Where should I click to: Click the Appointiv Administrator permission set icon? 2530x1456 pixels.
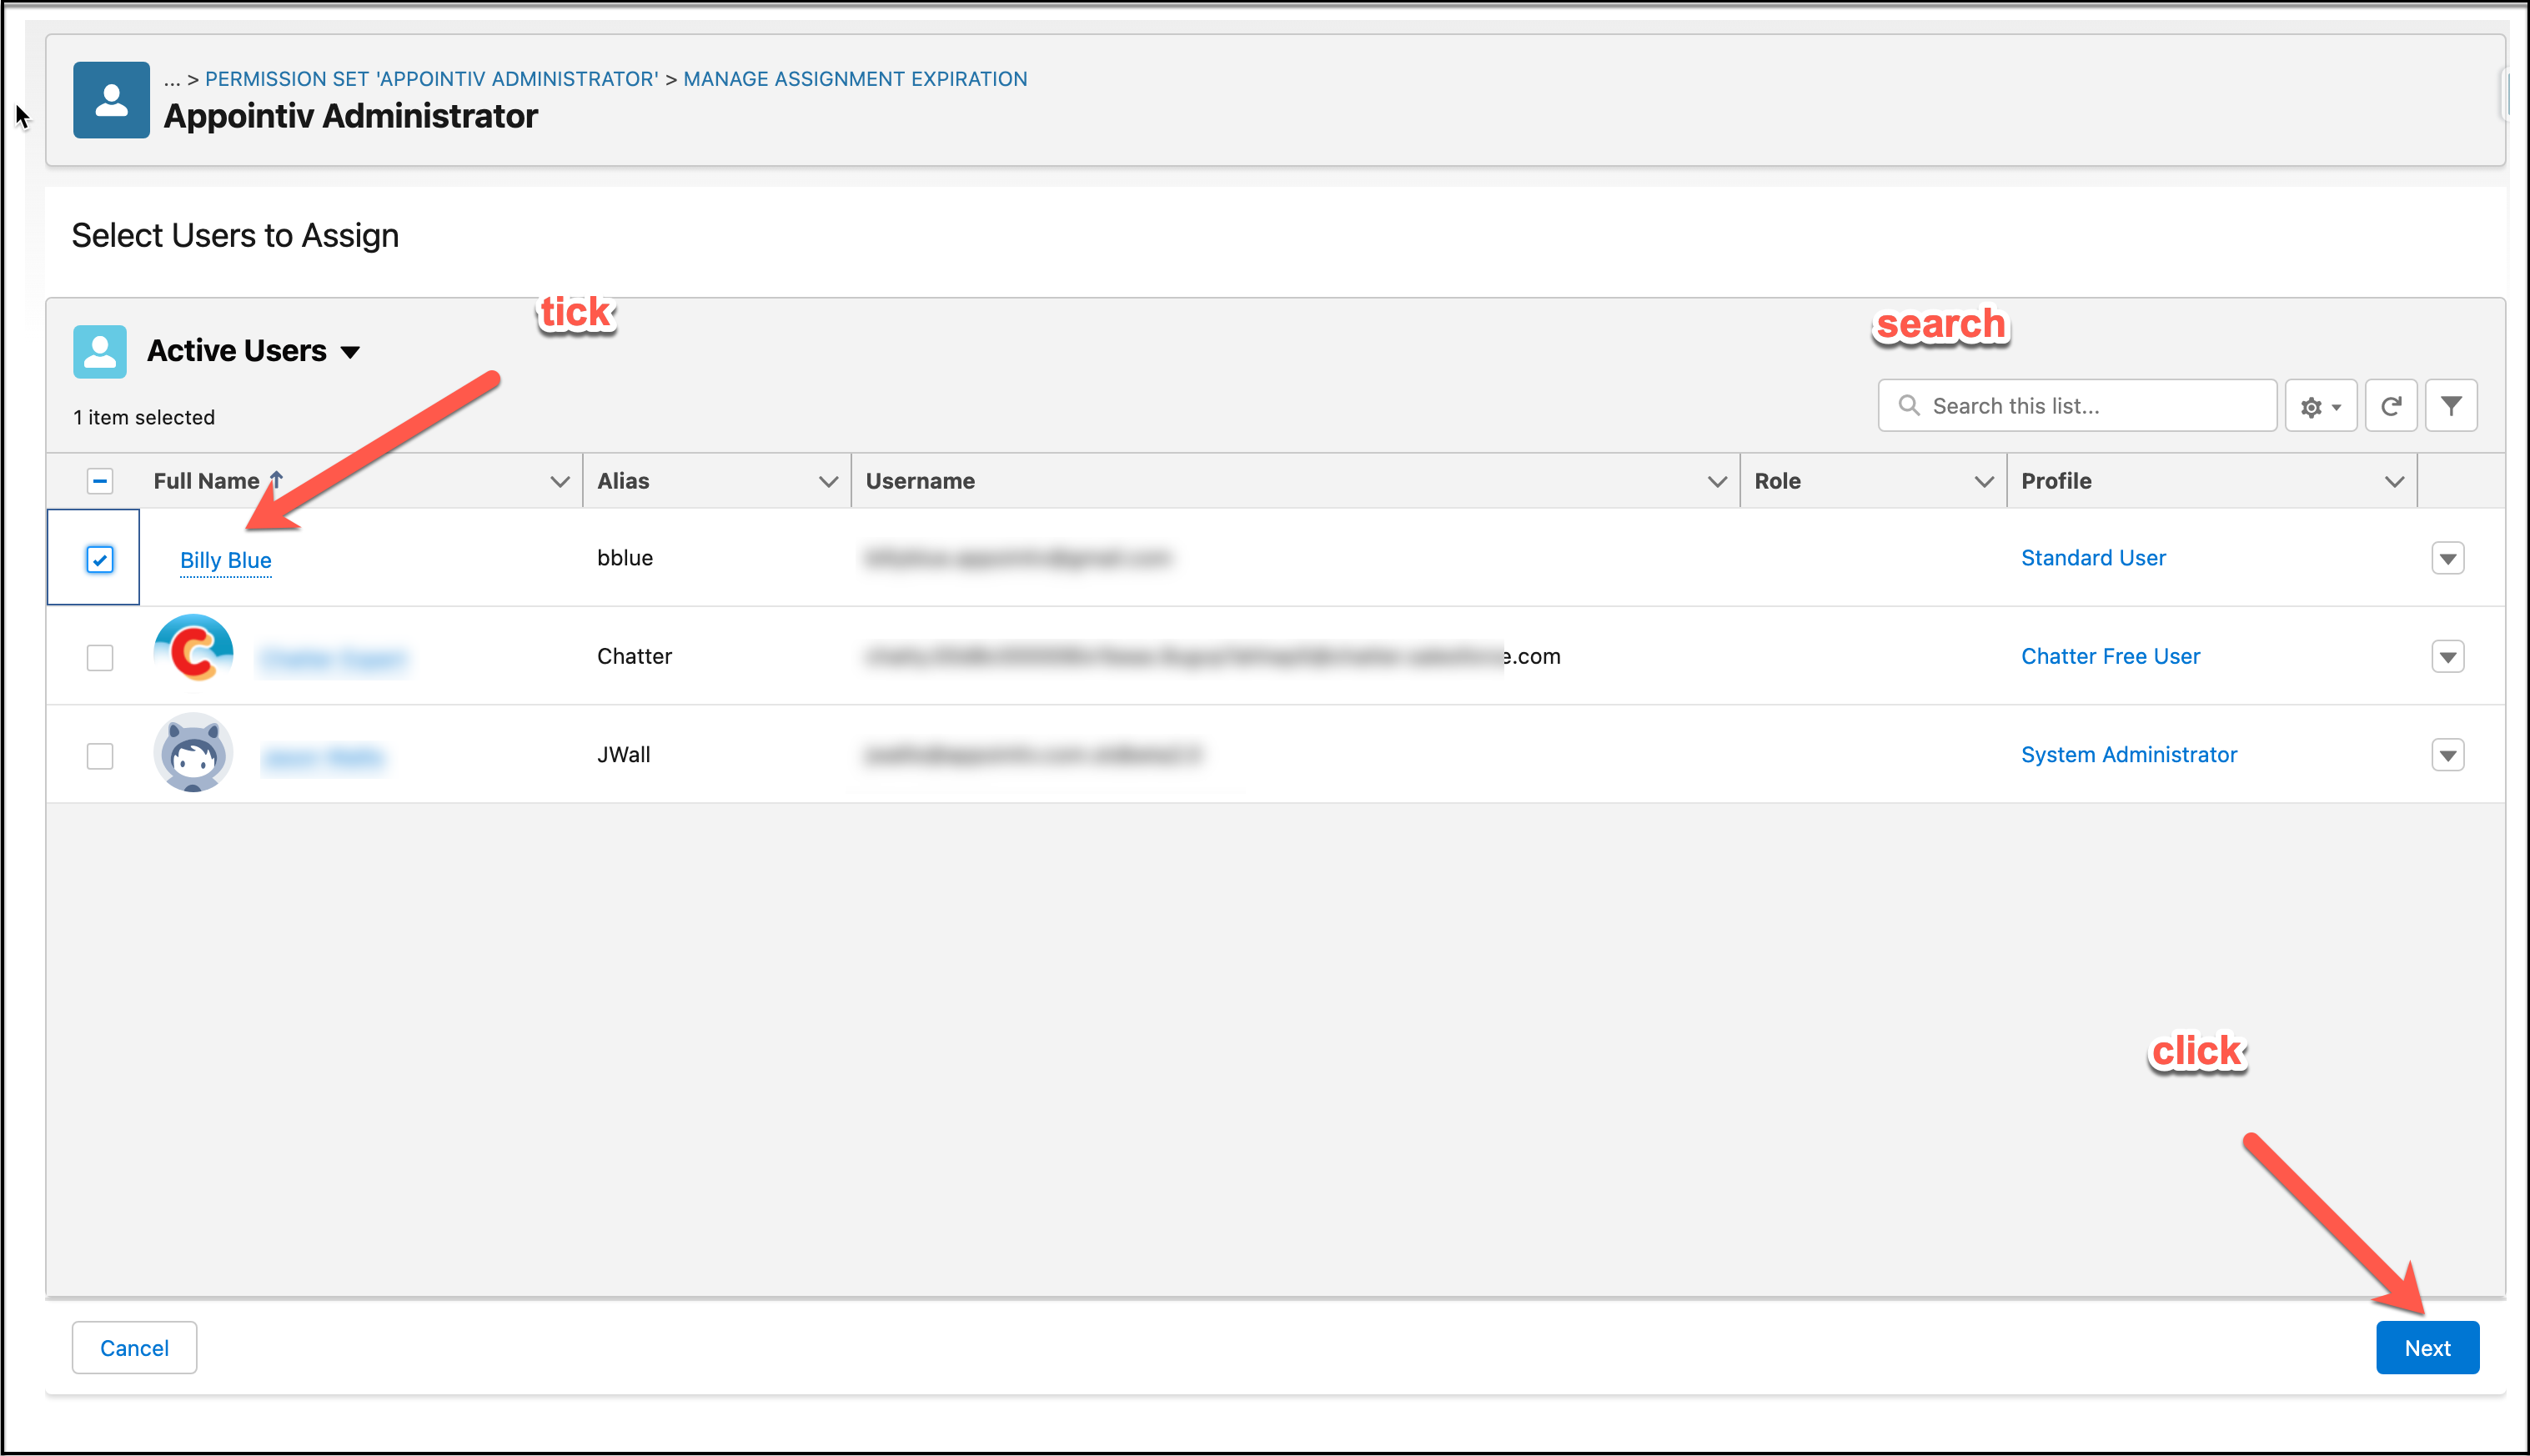(x=111, y=100)
